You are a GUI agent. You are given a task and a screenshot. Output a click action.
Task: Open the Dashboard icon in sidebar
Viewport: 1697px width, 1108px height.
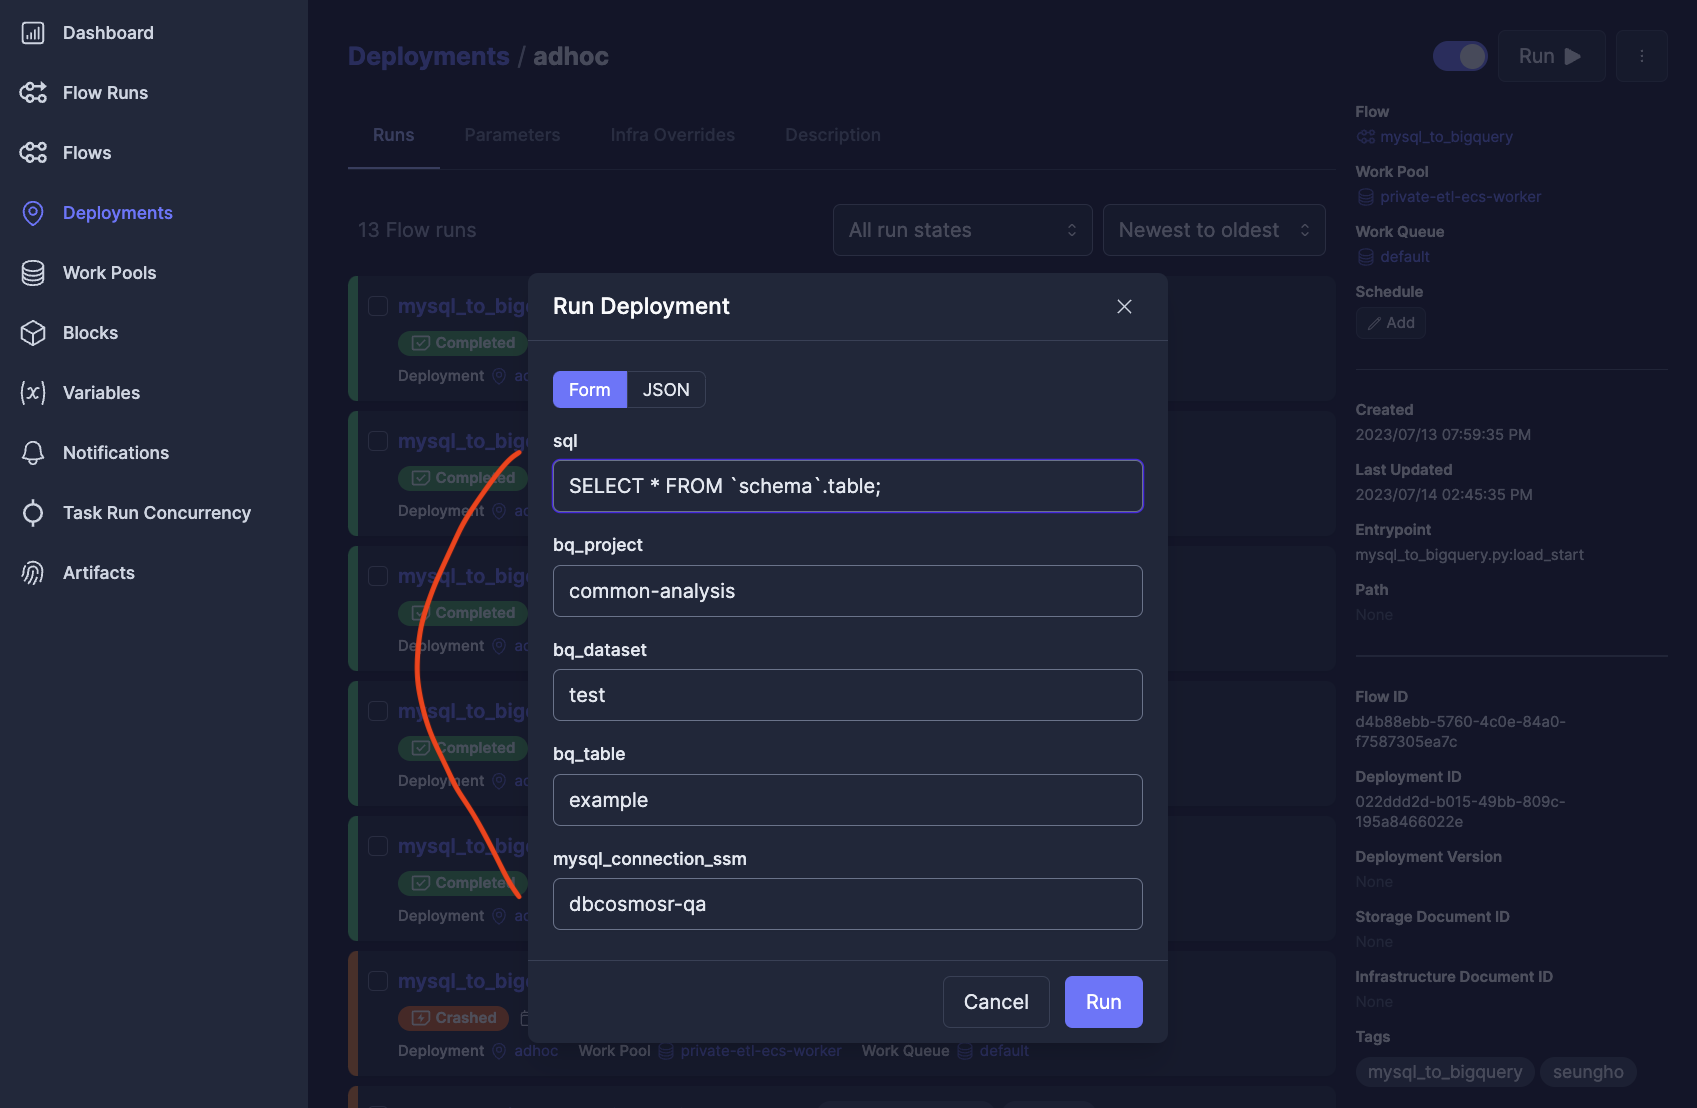pos(33,33)
